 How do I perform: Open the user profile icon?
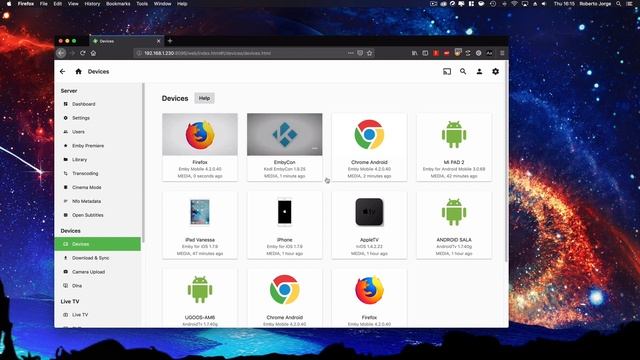[x=479, y=71]
